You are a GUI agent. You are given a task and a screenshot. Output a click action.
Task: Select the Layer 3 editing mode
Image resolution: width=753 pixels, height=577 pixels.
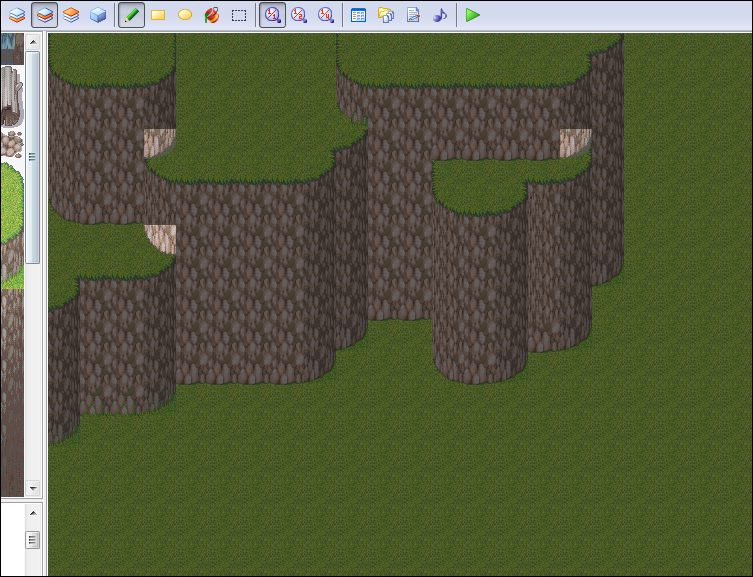tap(71, 15)
